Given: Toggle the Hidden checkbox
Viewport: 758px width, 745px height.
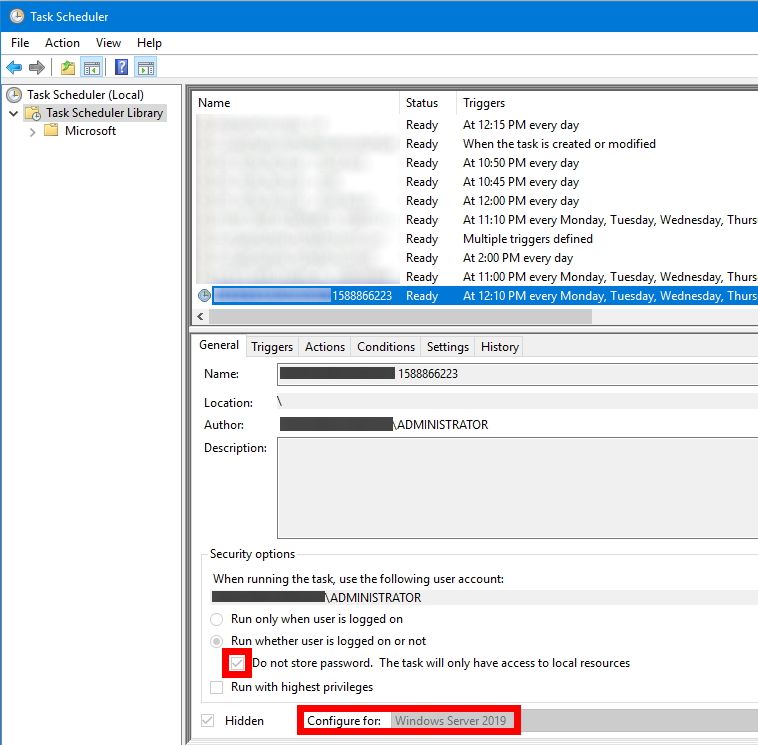Looking at the screenshot, I should pyautogui.click(x=208, y=721).
